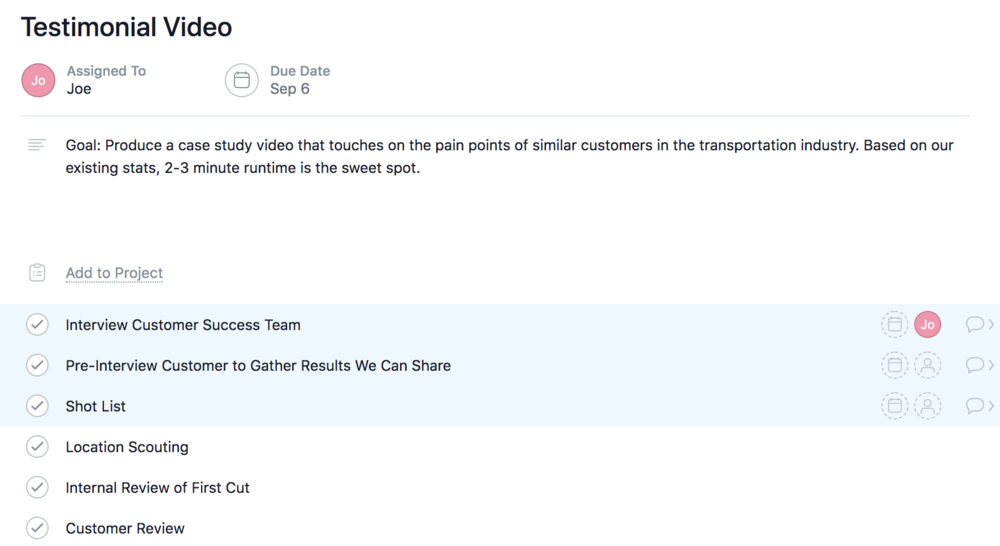The height and width of the screenshot is (546, 1000).
Task: Open calendar icon on Shot List subtask
Action: pyautogui.click(x=895, y=406)
